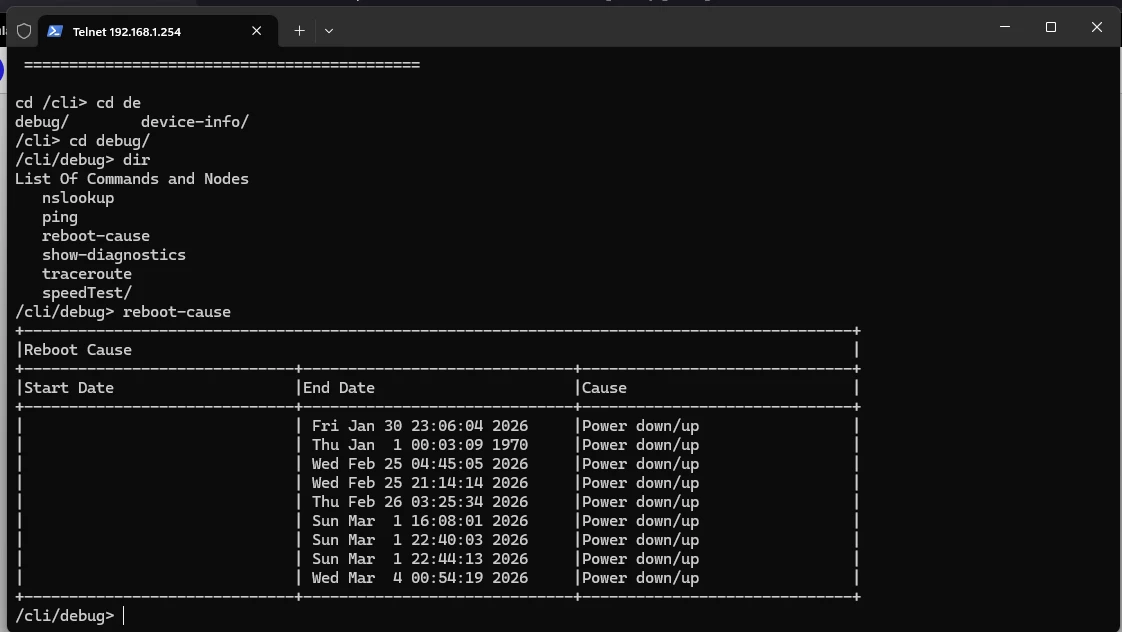This screenshot has width=1122, height=632.
Task: Click the date Fri Jan 30 23:06:04 2026
Action: pos(419,426)
